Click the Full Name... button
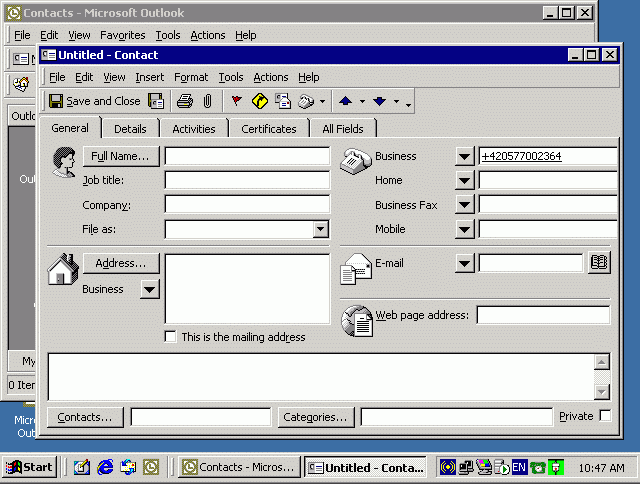 click(121, 156)
